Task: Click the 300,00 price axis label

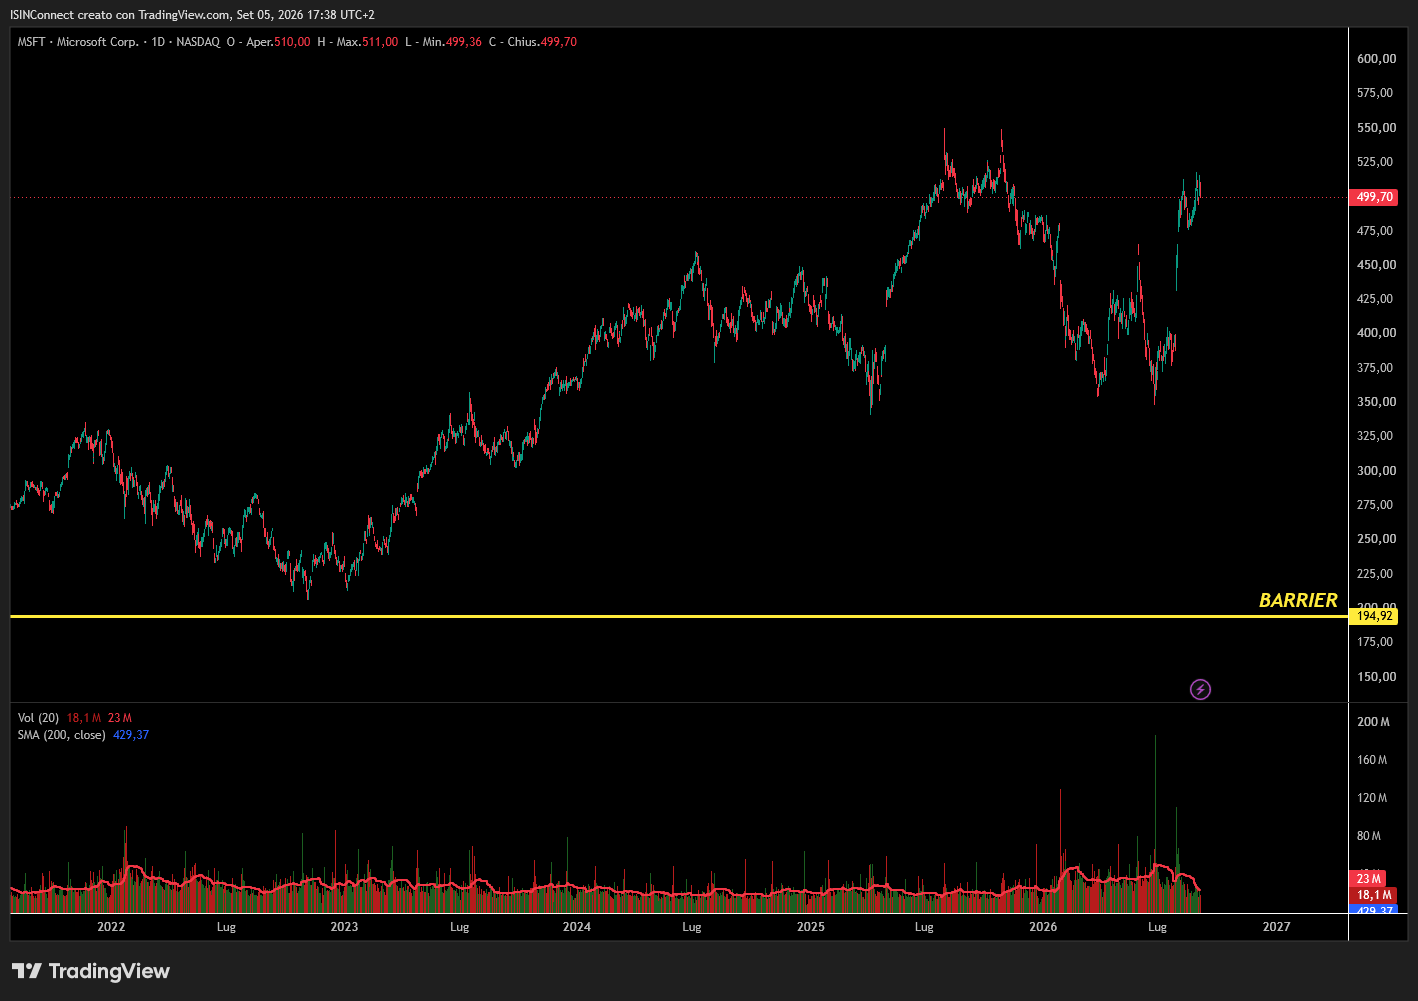Action: coord(1376,471)
